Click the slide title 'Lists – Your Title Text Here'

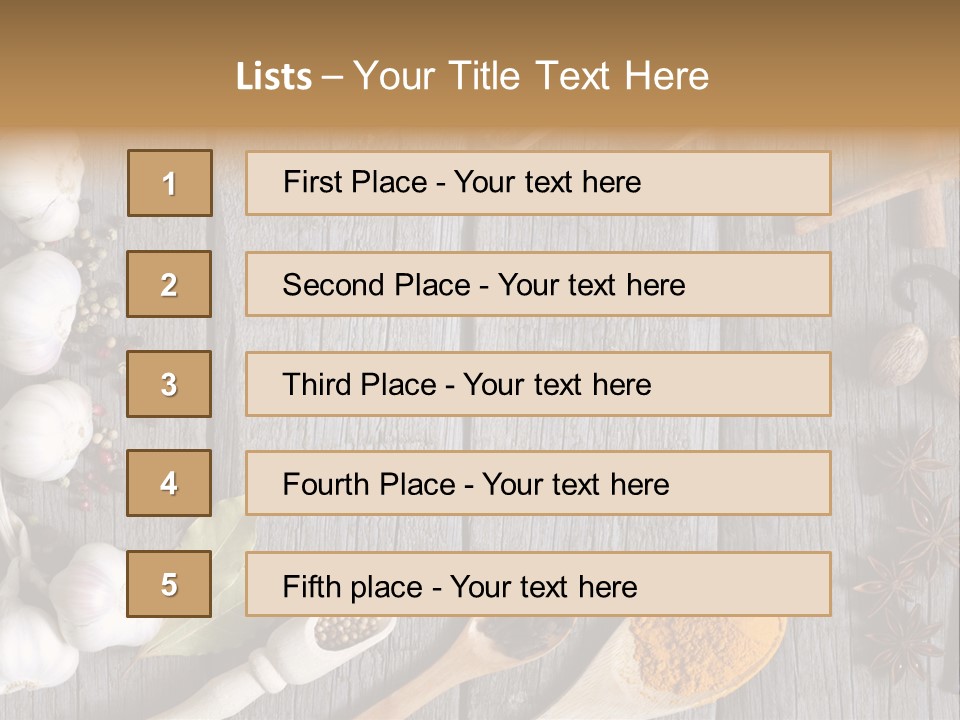click(472, 76)
